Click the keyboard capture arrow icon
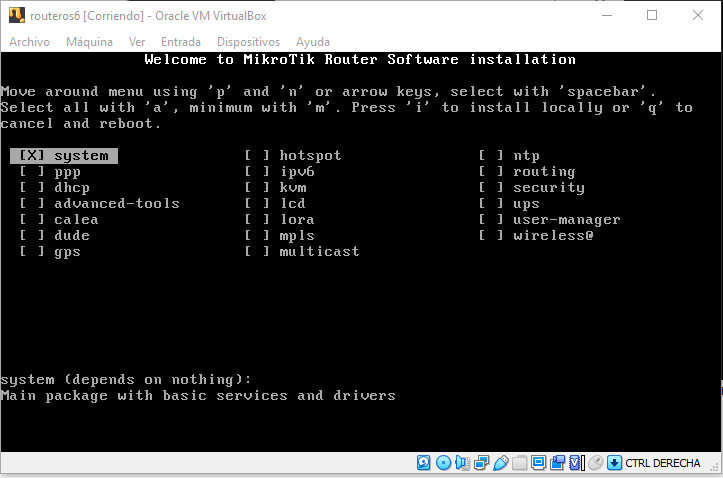 [614, 463]
